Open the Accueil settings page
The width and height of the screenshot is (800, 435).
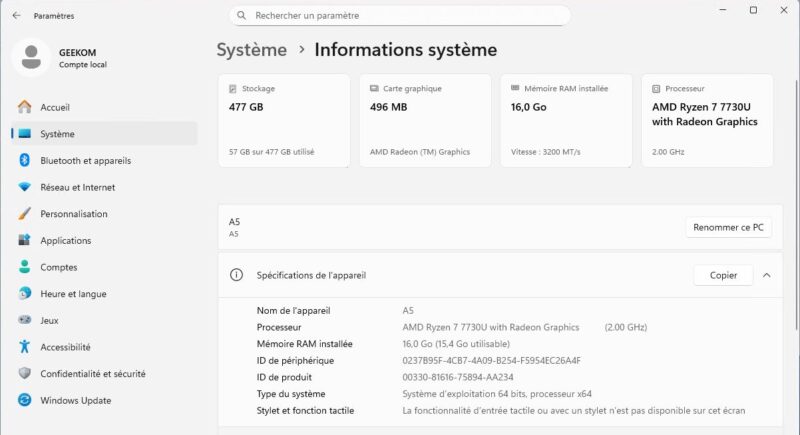click(x=104, y=107)
